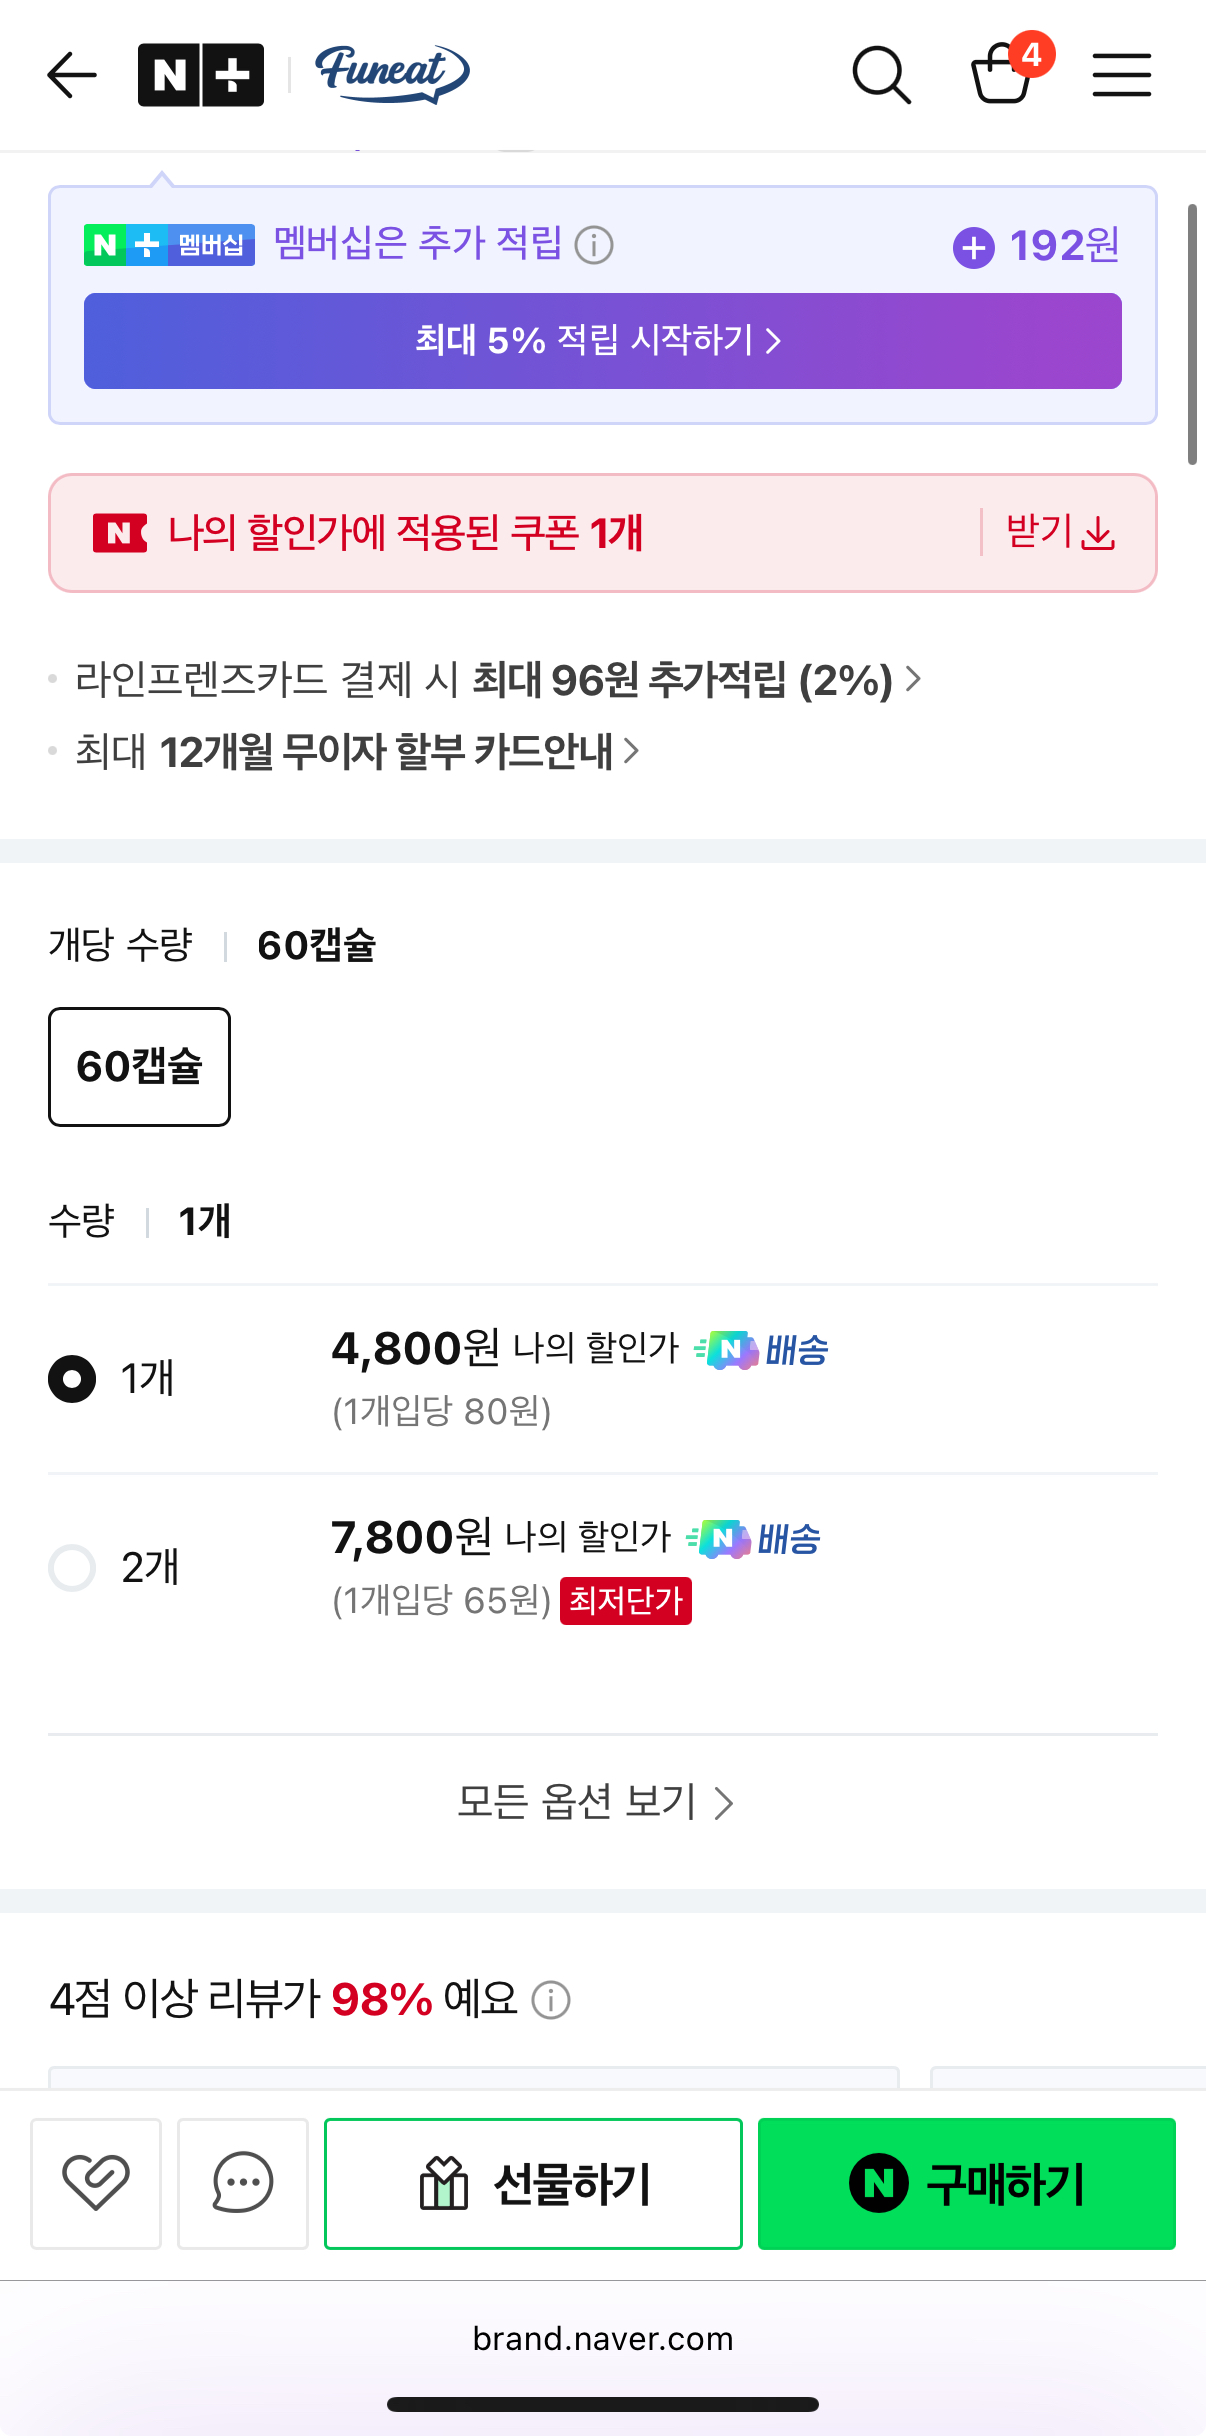Select the 60캡슐 option chip
This screenshot has height=2436, width=1206.
[139, 1067]
